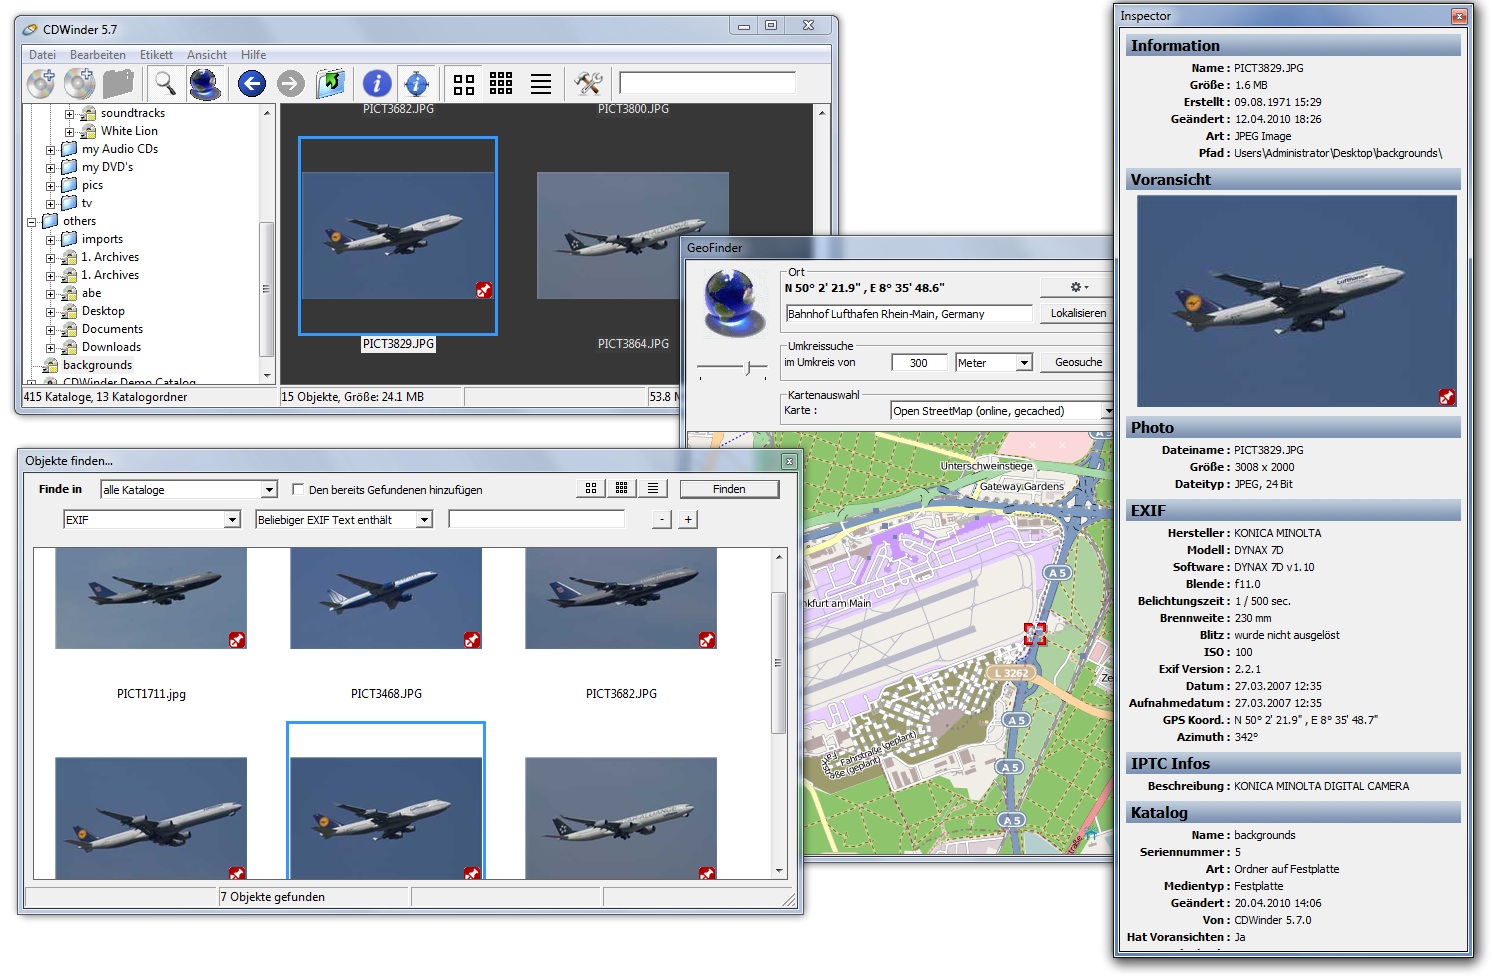Click the red location marker on the map

(x=1035, y=634)
